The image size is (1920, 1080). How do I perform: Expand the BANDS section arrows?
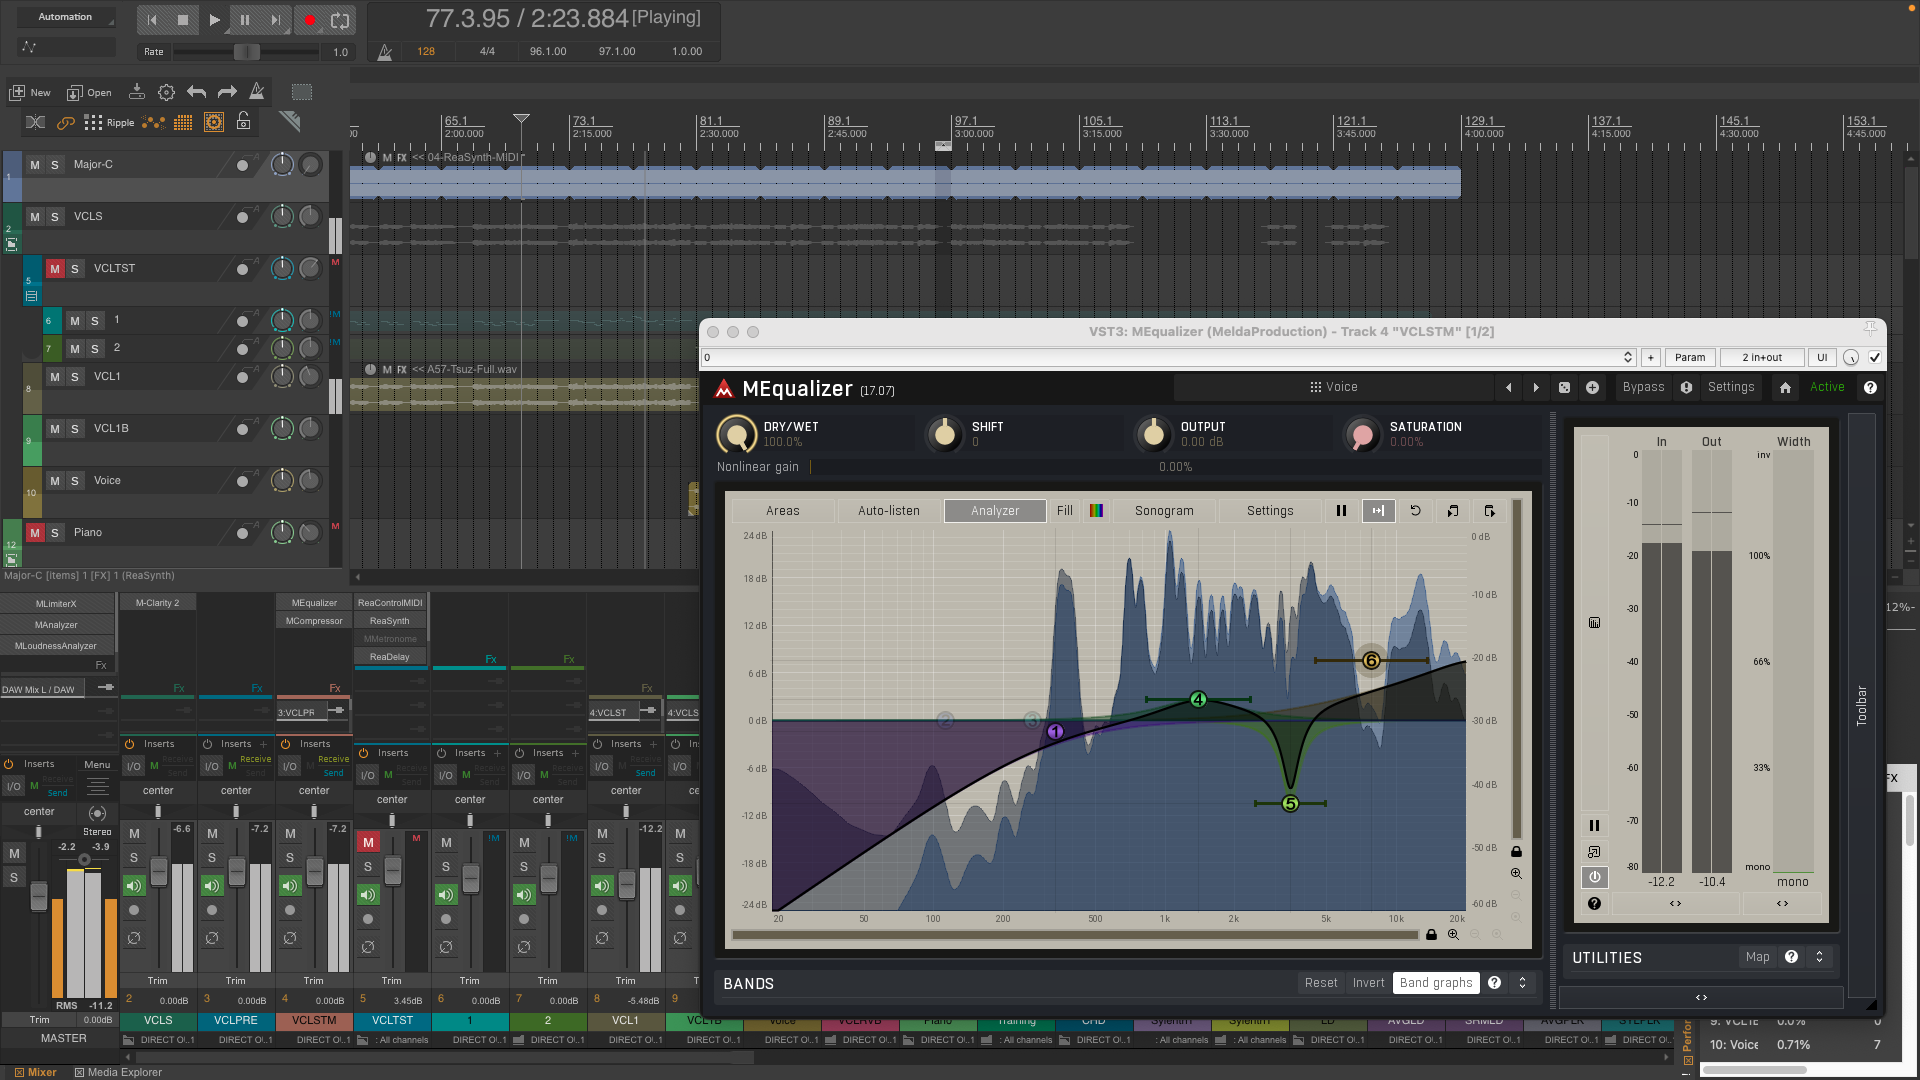click(x=1522, y=983)
